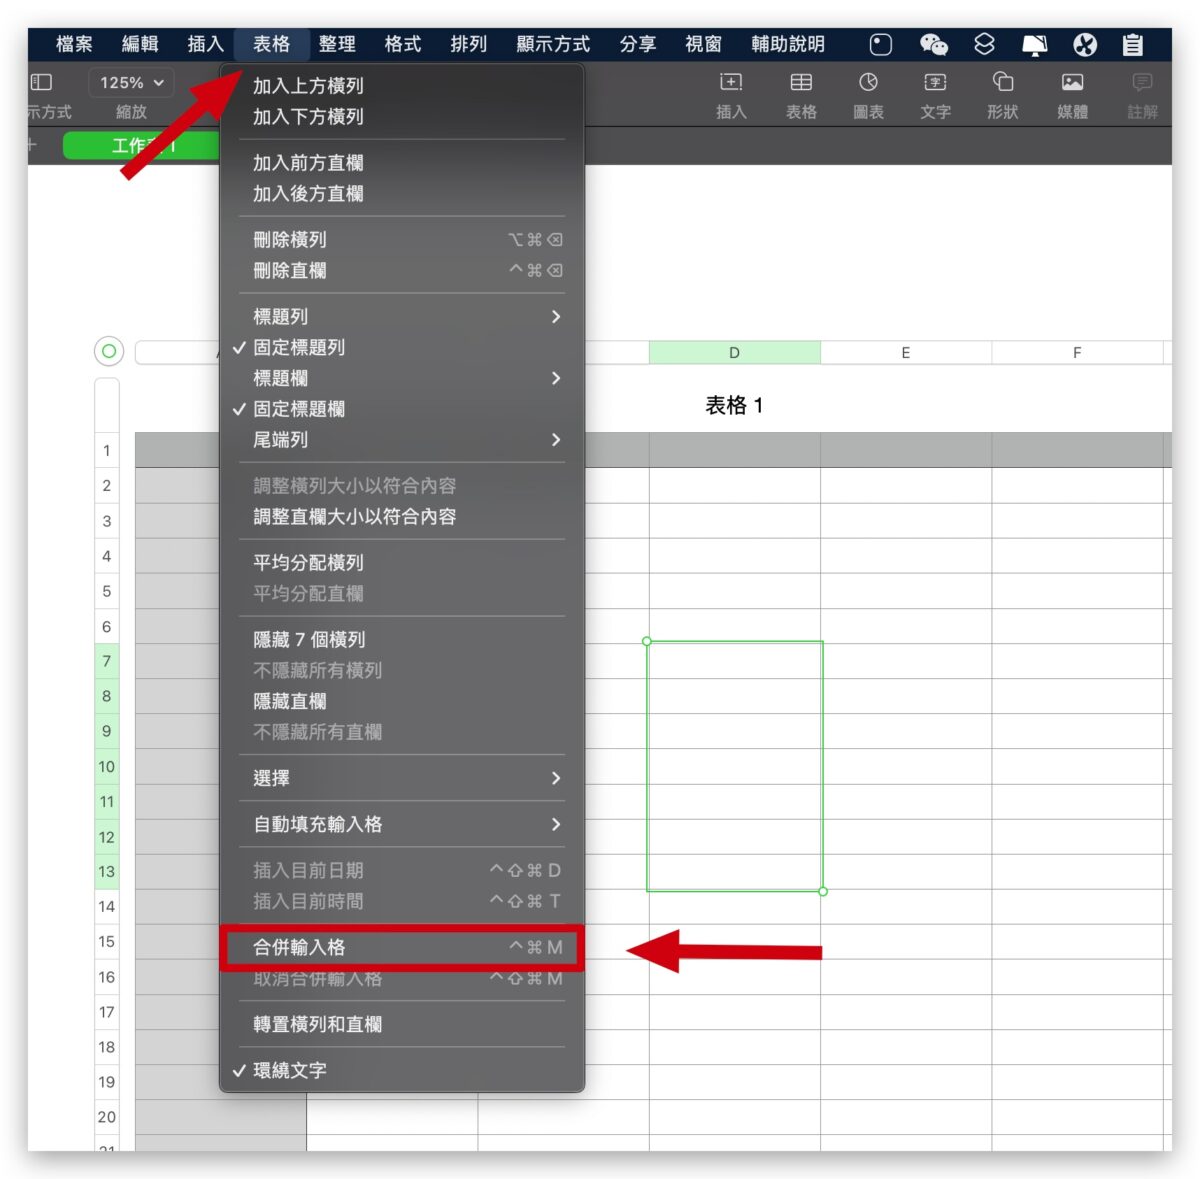Expand the 自動填充輸入格 submenu

click(402, 824)
